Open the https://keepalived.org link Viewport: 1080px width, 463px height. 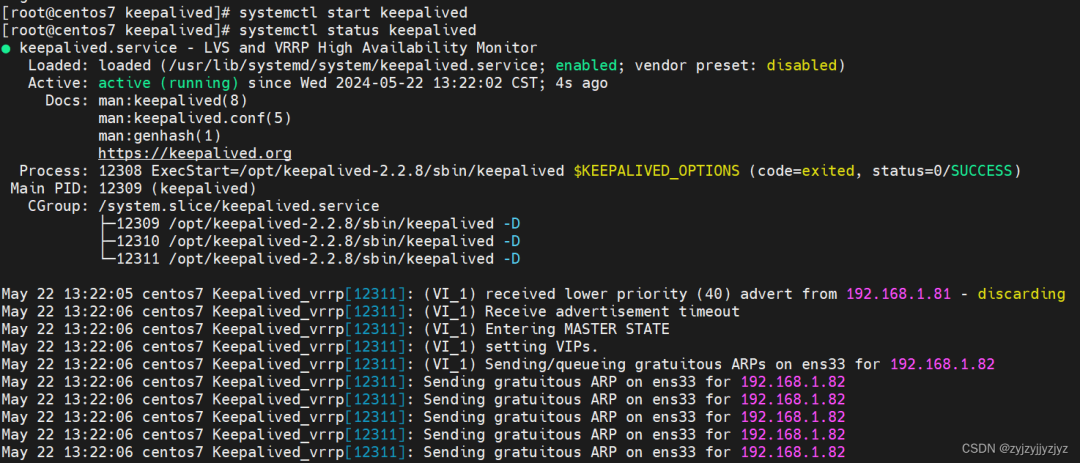pyautogui.click(x=195, y=153)
